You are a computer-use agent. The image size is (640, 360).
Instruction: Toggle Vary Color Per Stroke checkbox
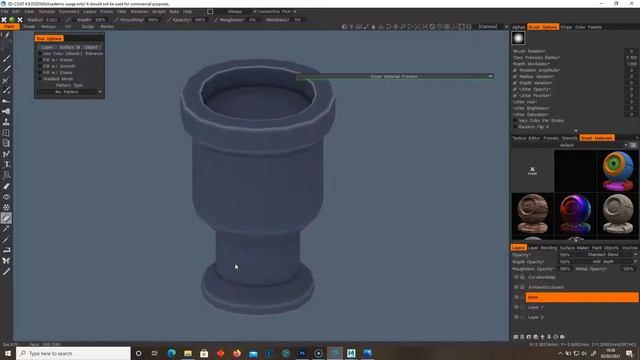pyautogui.click(x=515, y=121)
